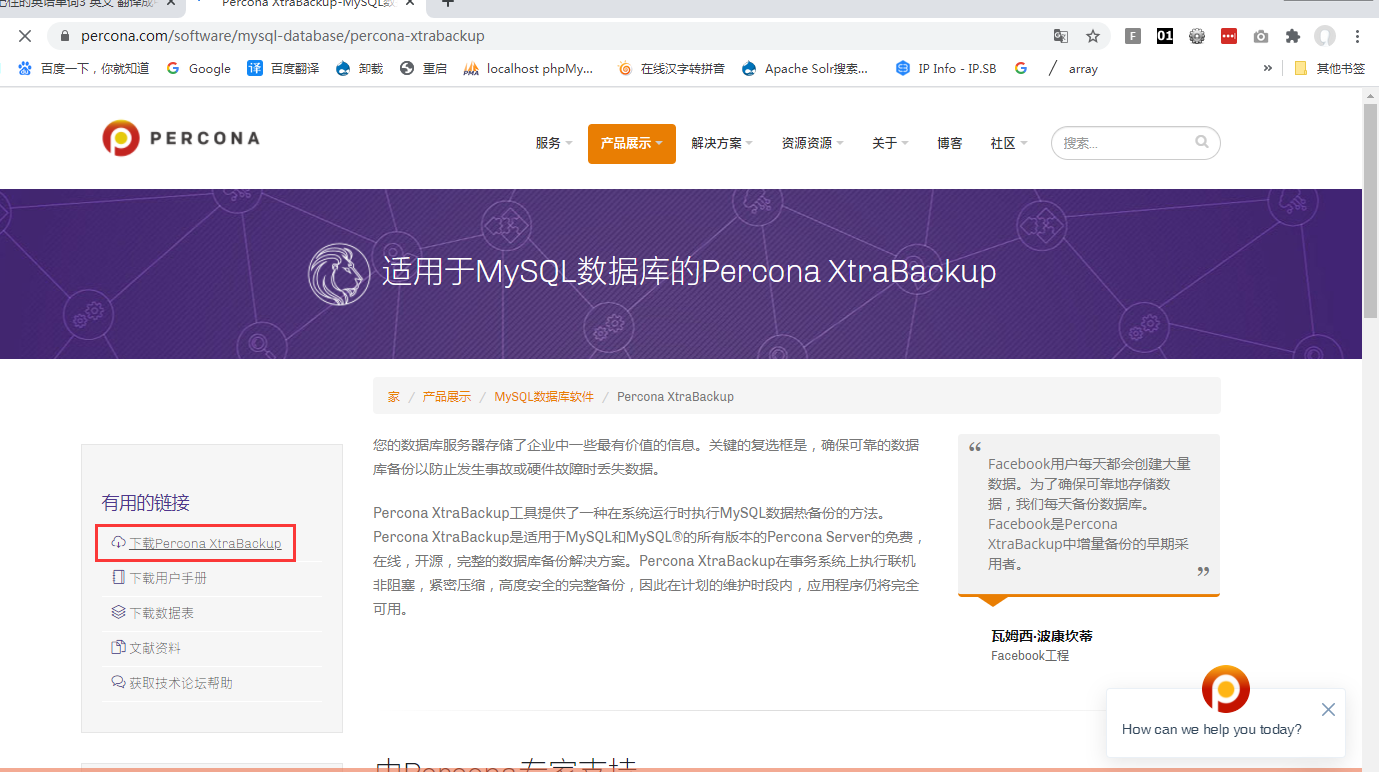Bookmark this page with the star icon
This screenshot has width=1379, height=772.
point(1093,36)
